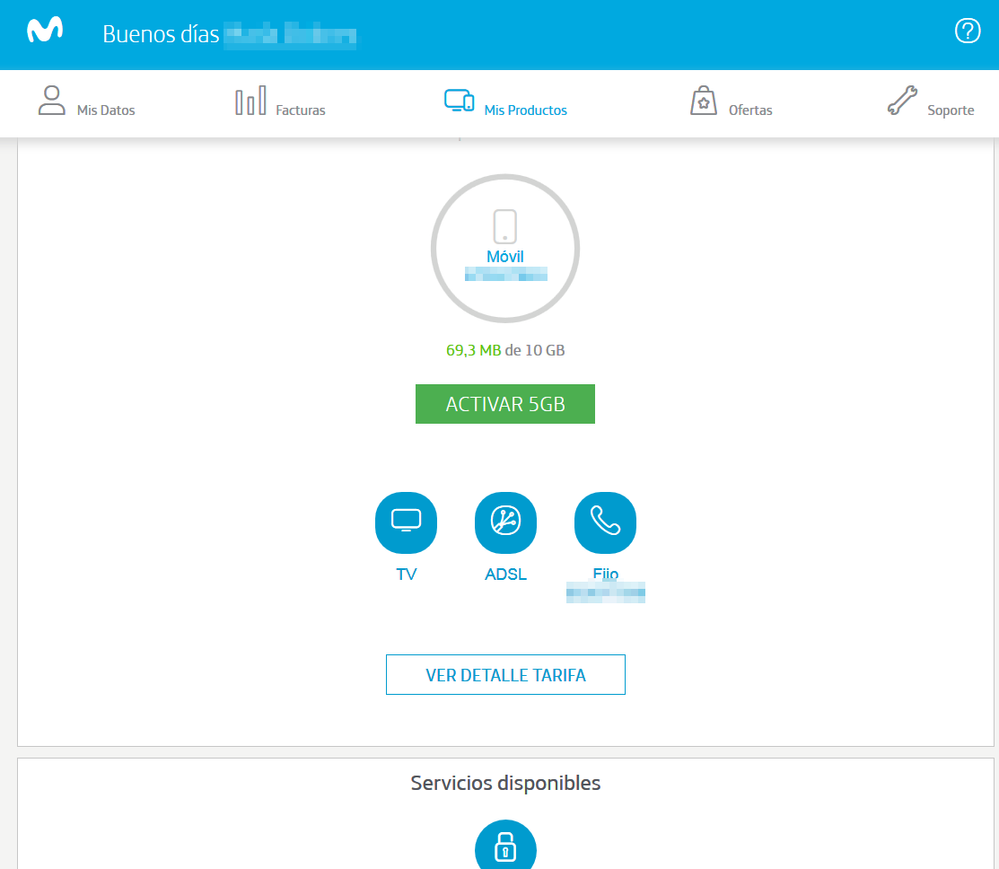
Task: Click the VER DETALLE TARIFA button
Action: coord(505,675)
